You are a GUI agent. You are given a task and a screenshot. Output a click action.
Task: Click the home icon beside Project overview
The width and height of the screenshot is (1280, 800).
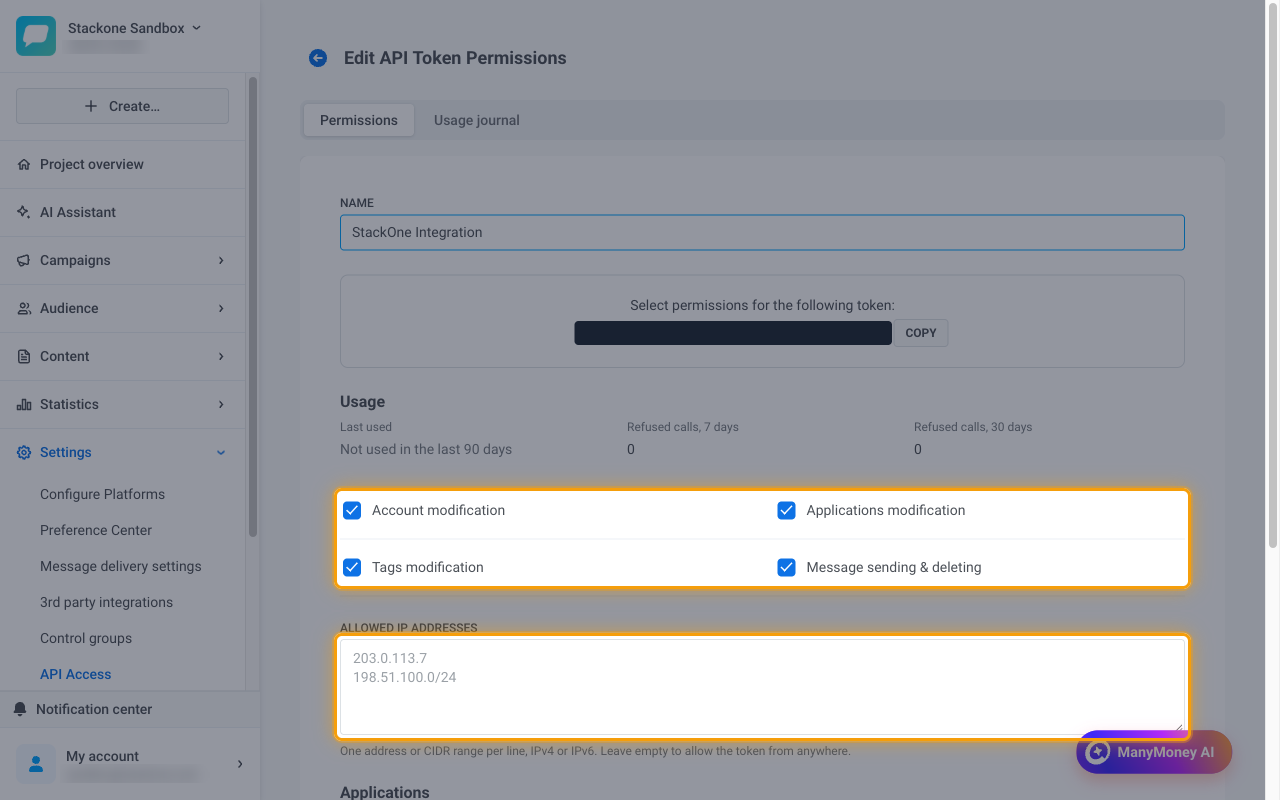tap(24, 164)
